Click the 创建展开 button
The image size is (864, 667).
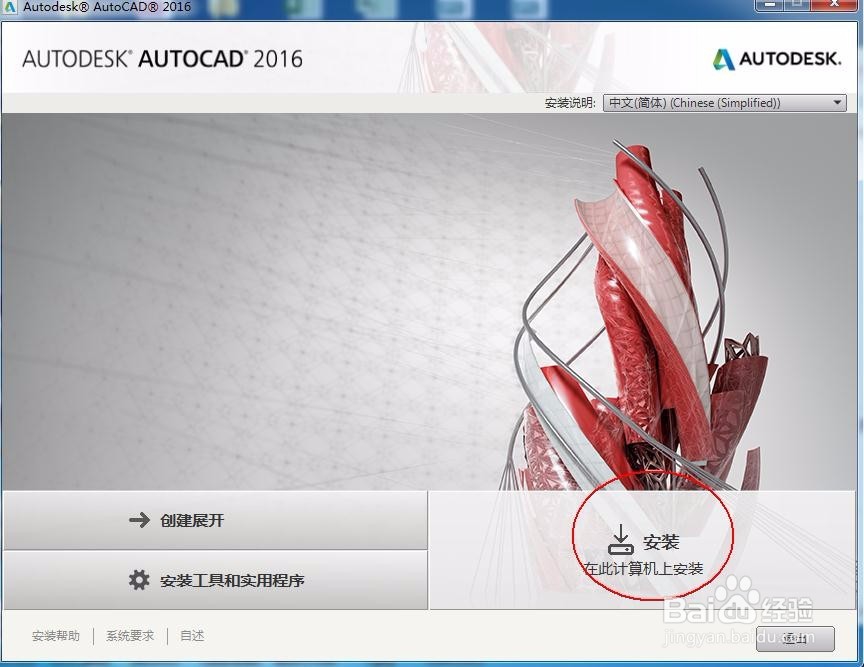215,520
